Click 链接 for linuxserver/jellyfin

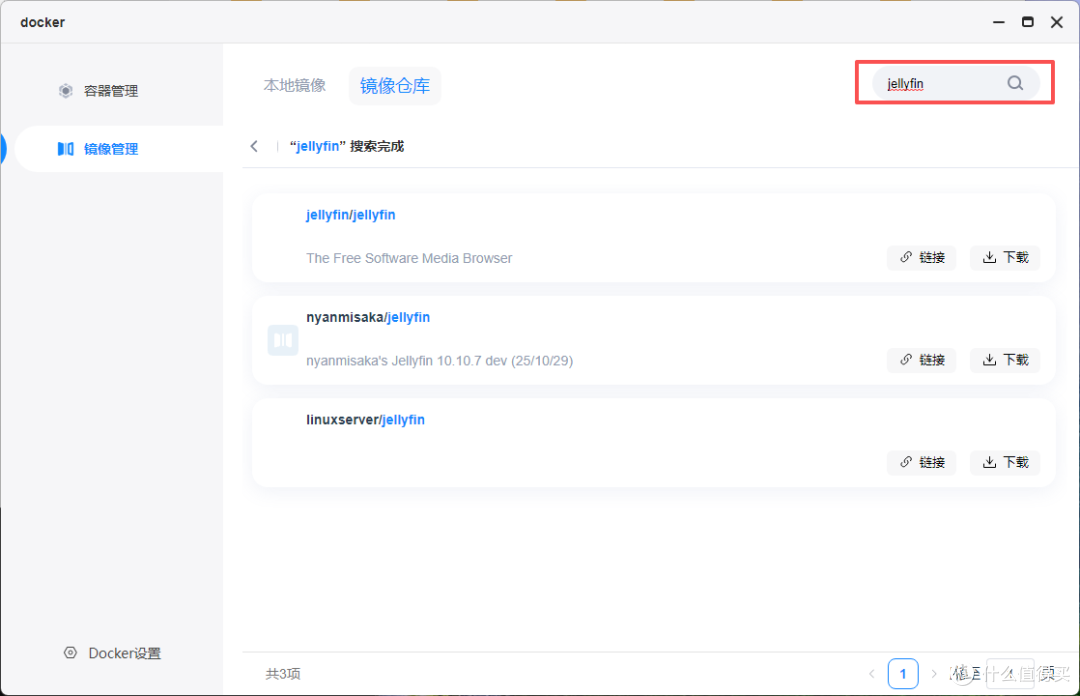[922, 462]
